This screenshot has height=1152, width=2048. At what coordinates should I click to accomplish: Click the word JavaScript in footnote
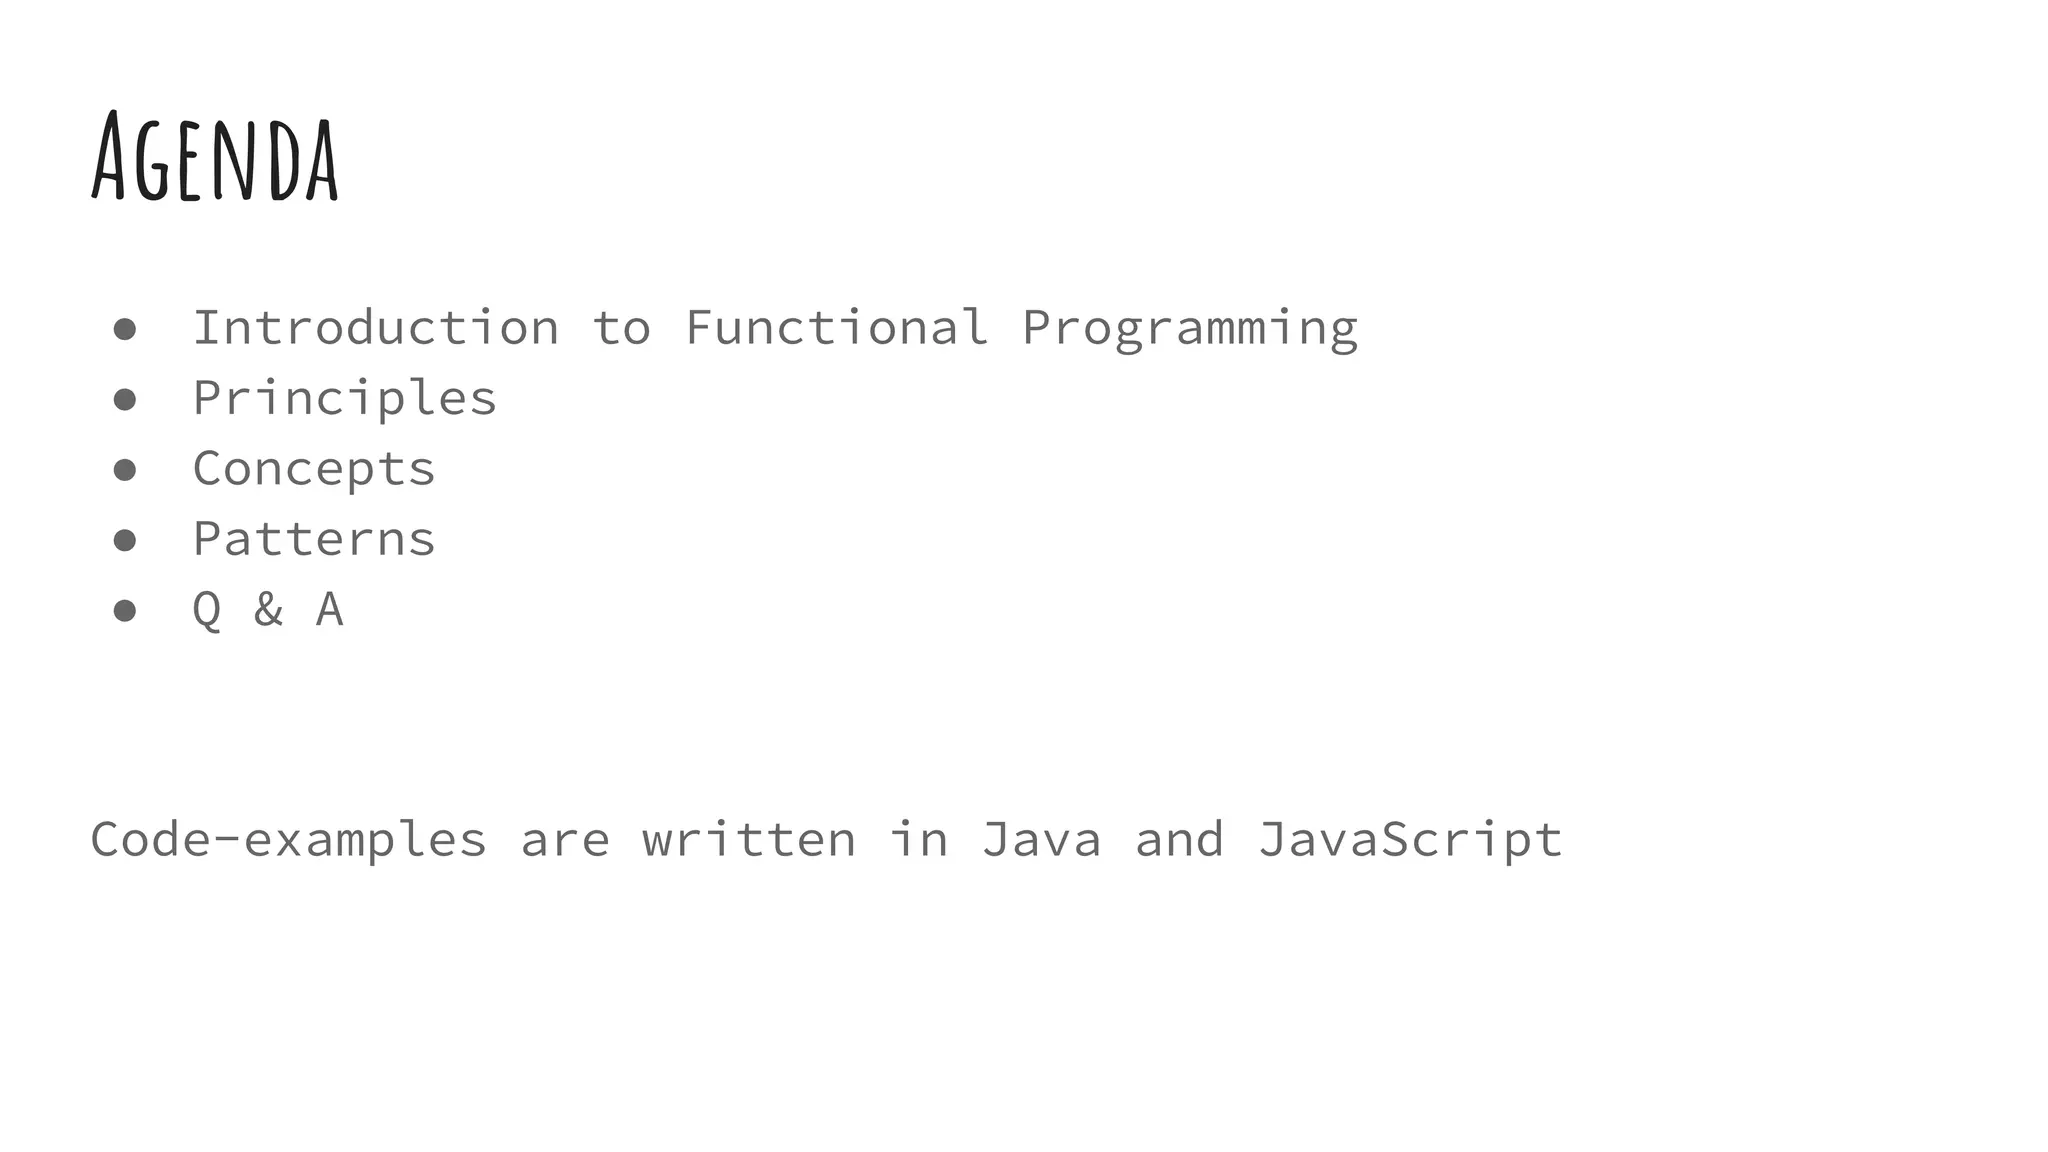1410,840
